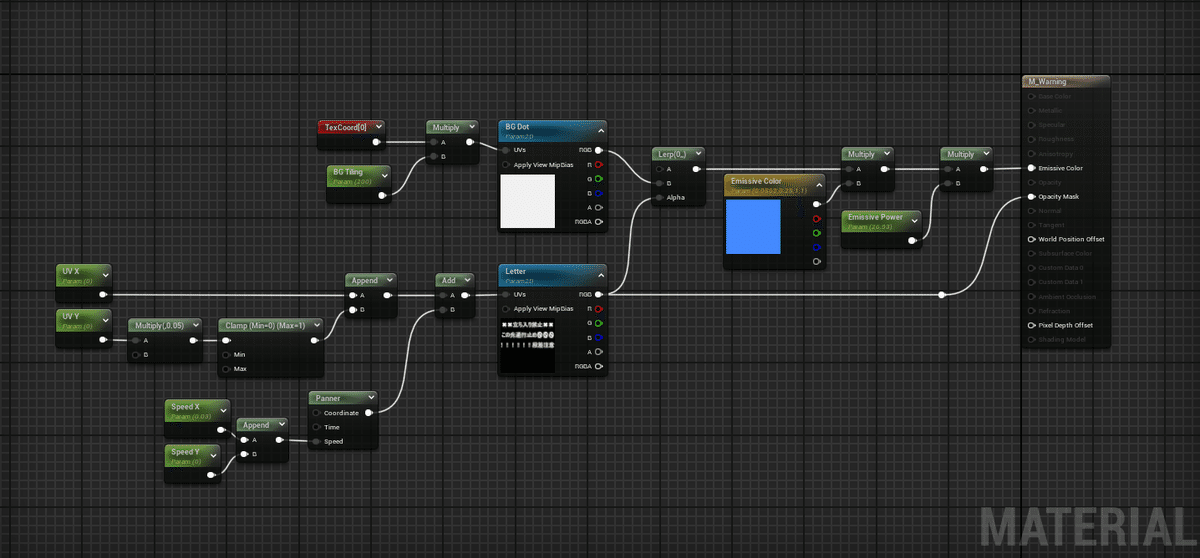Collapse the Add node chevron
This screenshot has height=558, width=1200.
tap(468, 281)
